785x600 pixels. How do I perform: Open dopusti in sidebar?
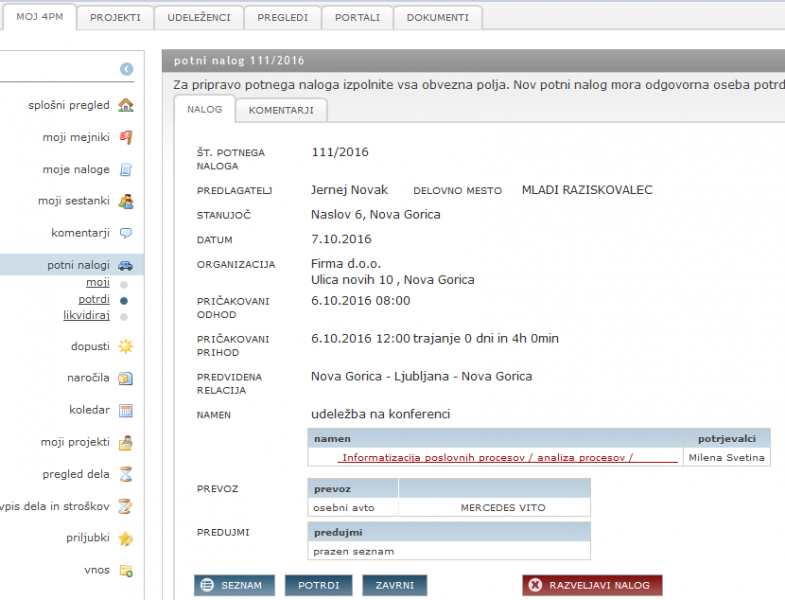(x=90, y=346)
